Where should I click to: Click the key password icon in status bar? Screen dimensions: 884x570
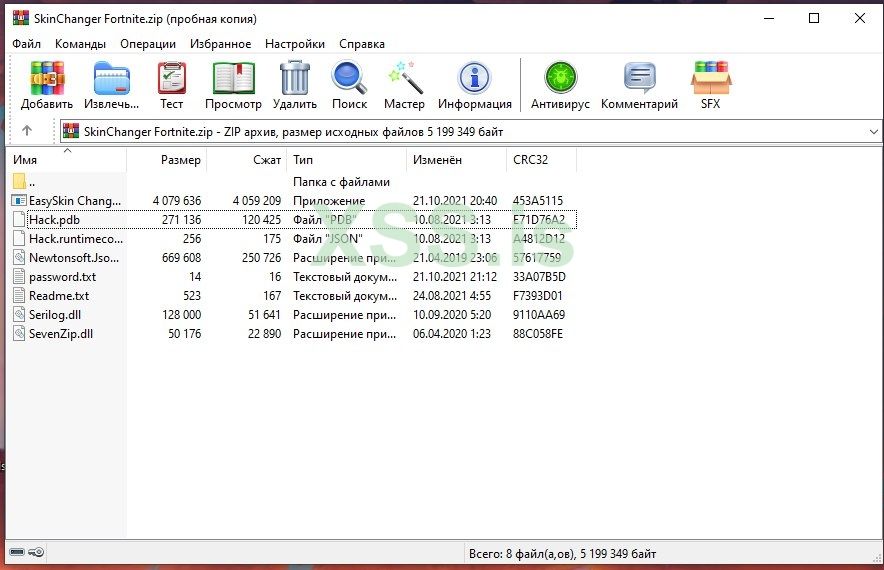(36, 552)
